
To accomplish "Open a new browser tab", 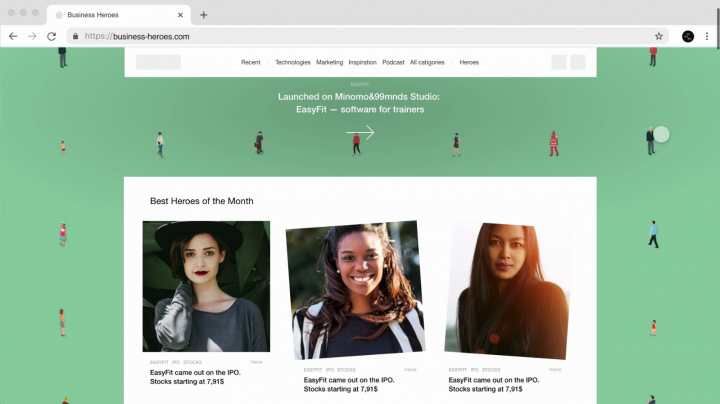I will pos(203,15).
